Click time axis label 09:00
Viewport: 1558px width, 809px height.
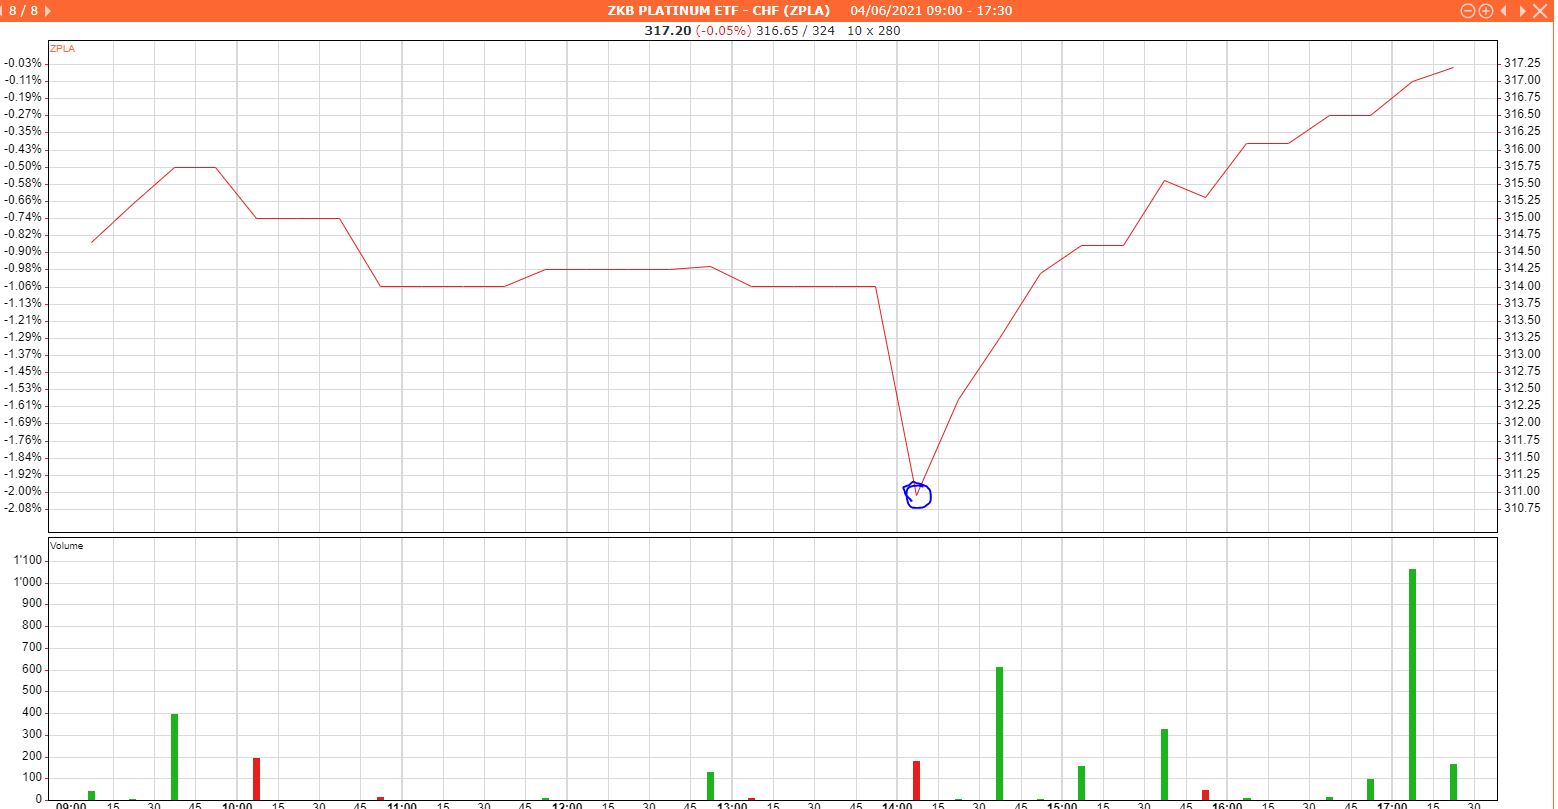pos(71,804)
